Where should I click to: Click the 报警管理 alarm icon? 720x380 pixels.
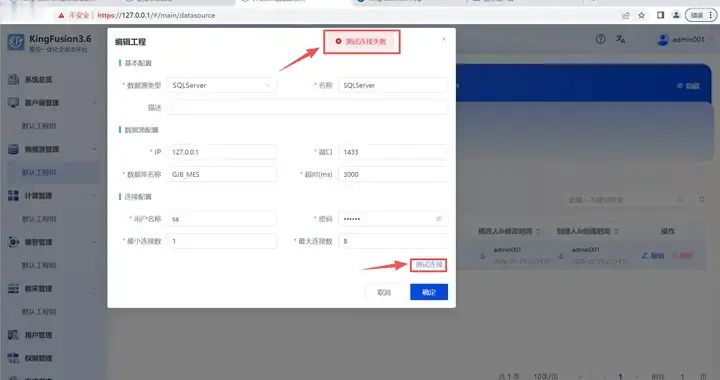[13, 242]
